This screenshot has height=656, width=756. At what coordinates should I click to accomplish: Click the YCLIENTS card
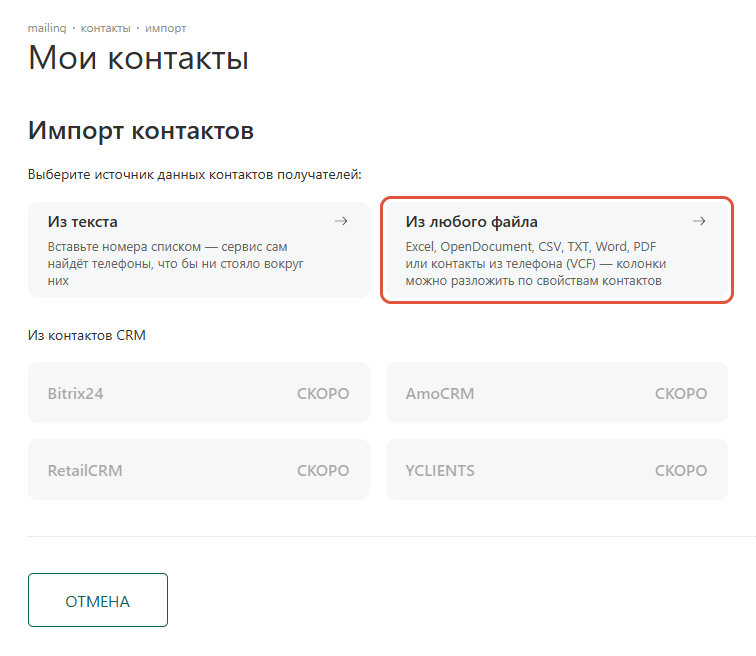coord(556,469)
